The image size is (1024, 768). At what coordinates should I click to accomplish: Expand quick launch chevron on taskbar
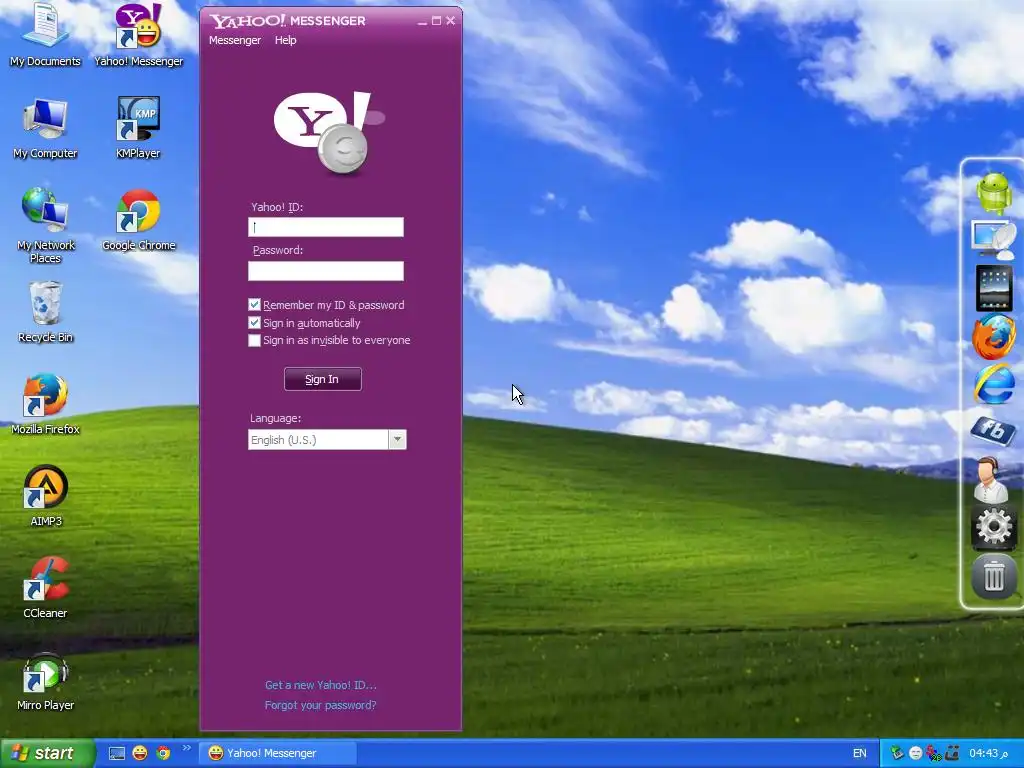click(x=186, y=748)
